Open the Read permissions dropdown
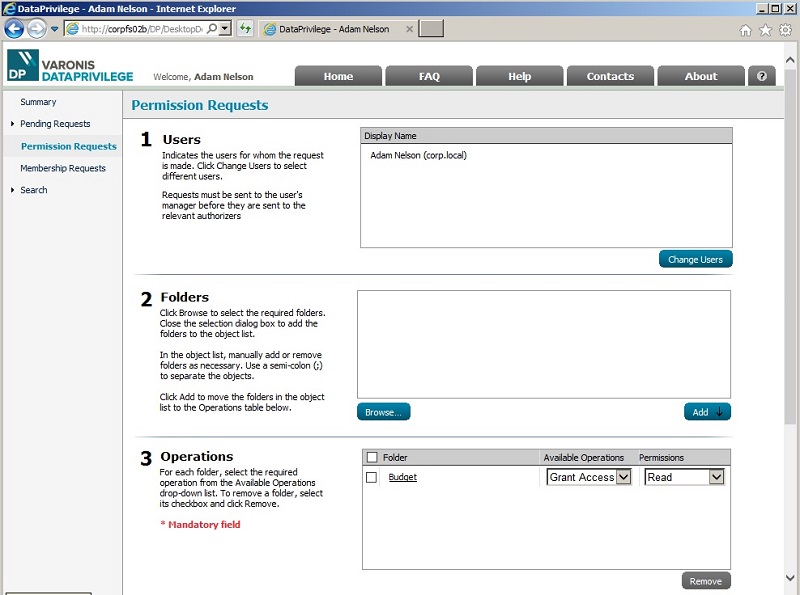The width and height of the screenshot is (800, 595). coord(684,477)
